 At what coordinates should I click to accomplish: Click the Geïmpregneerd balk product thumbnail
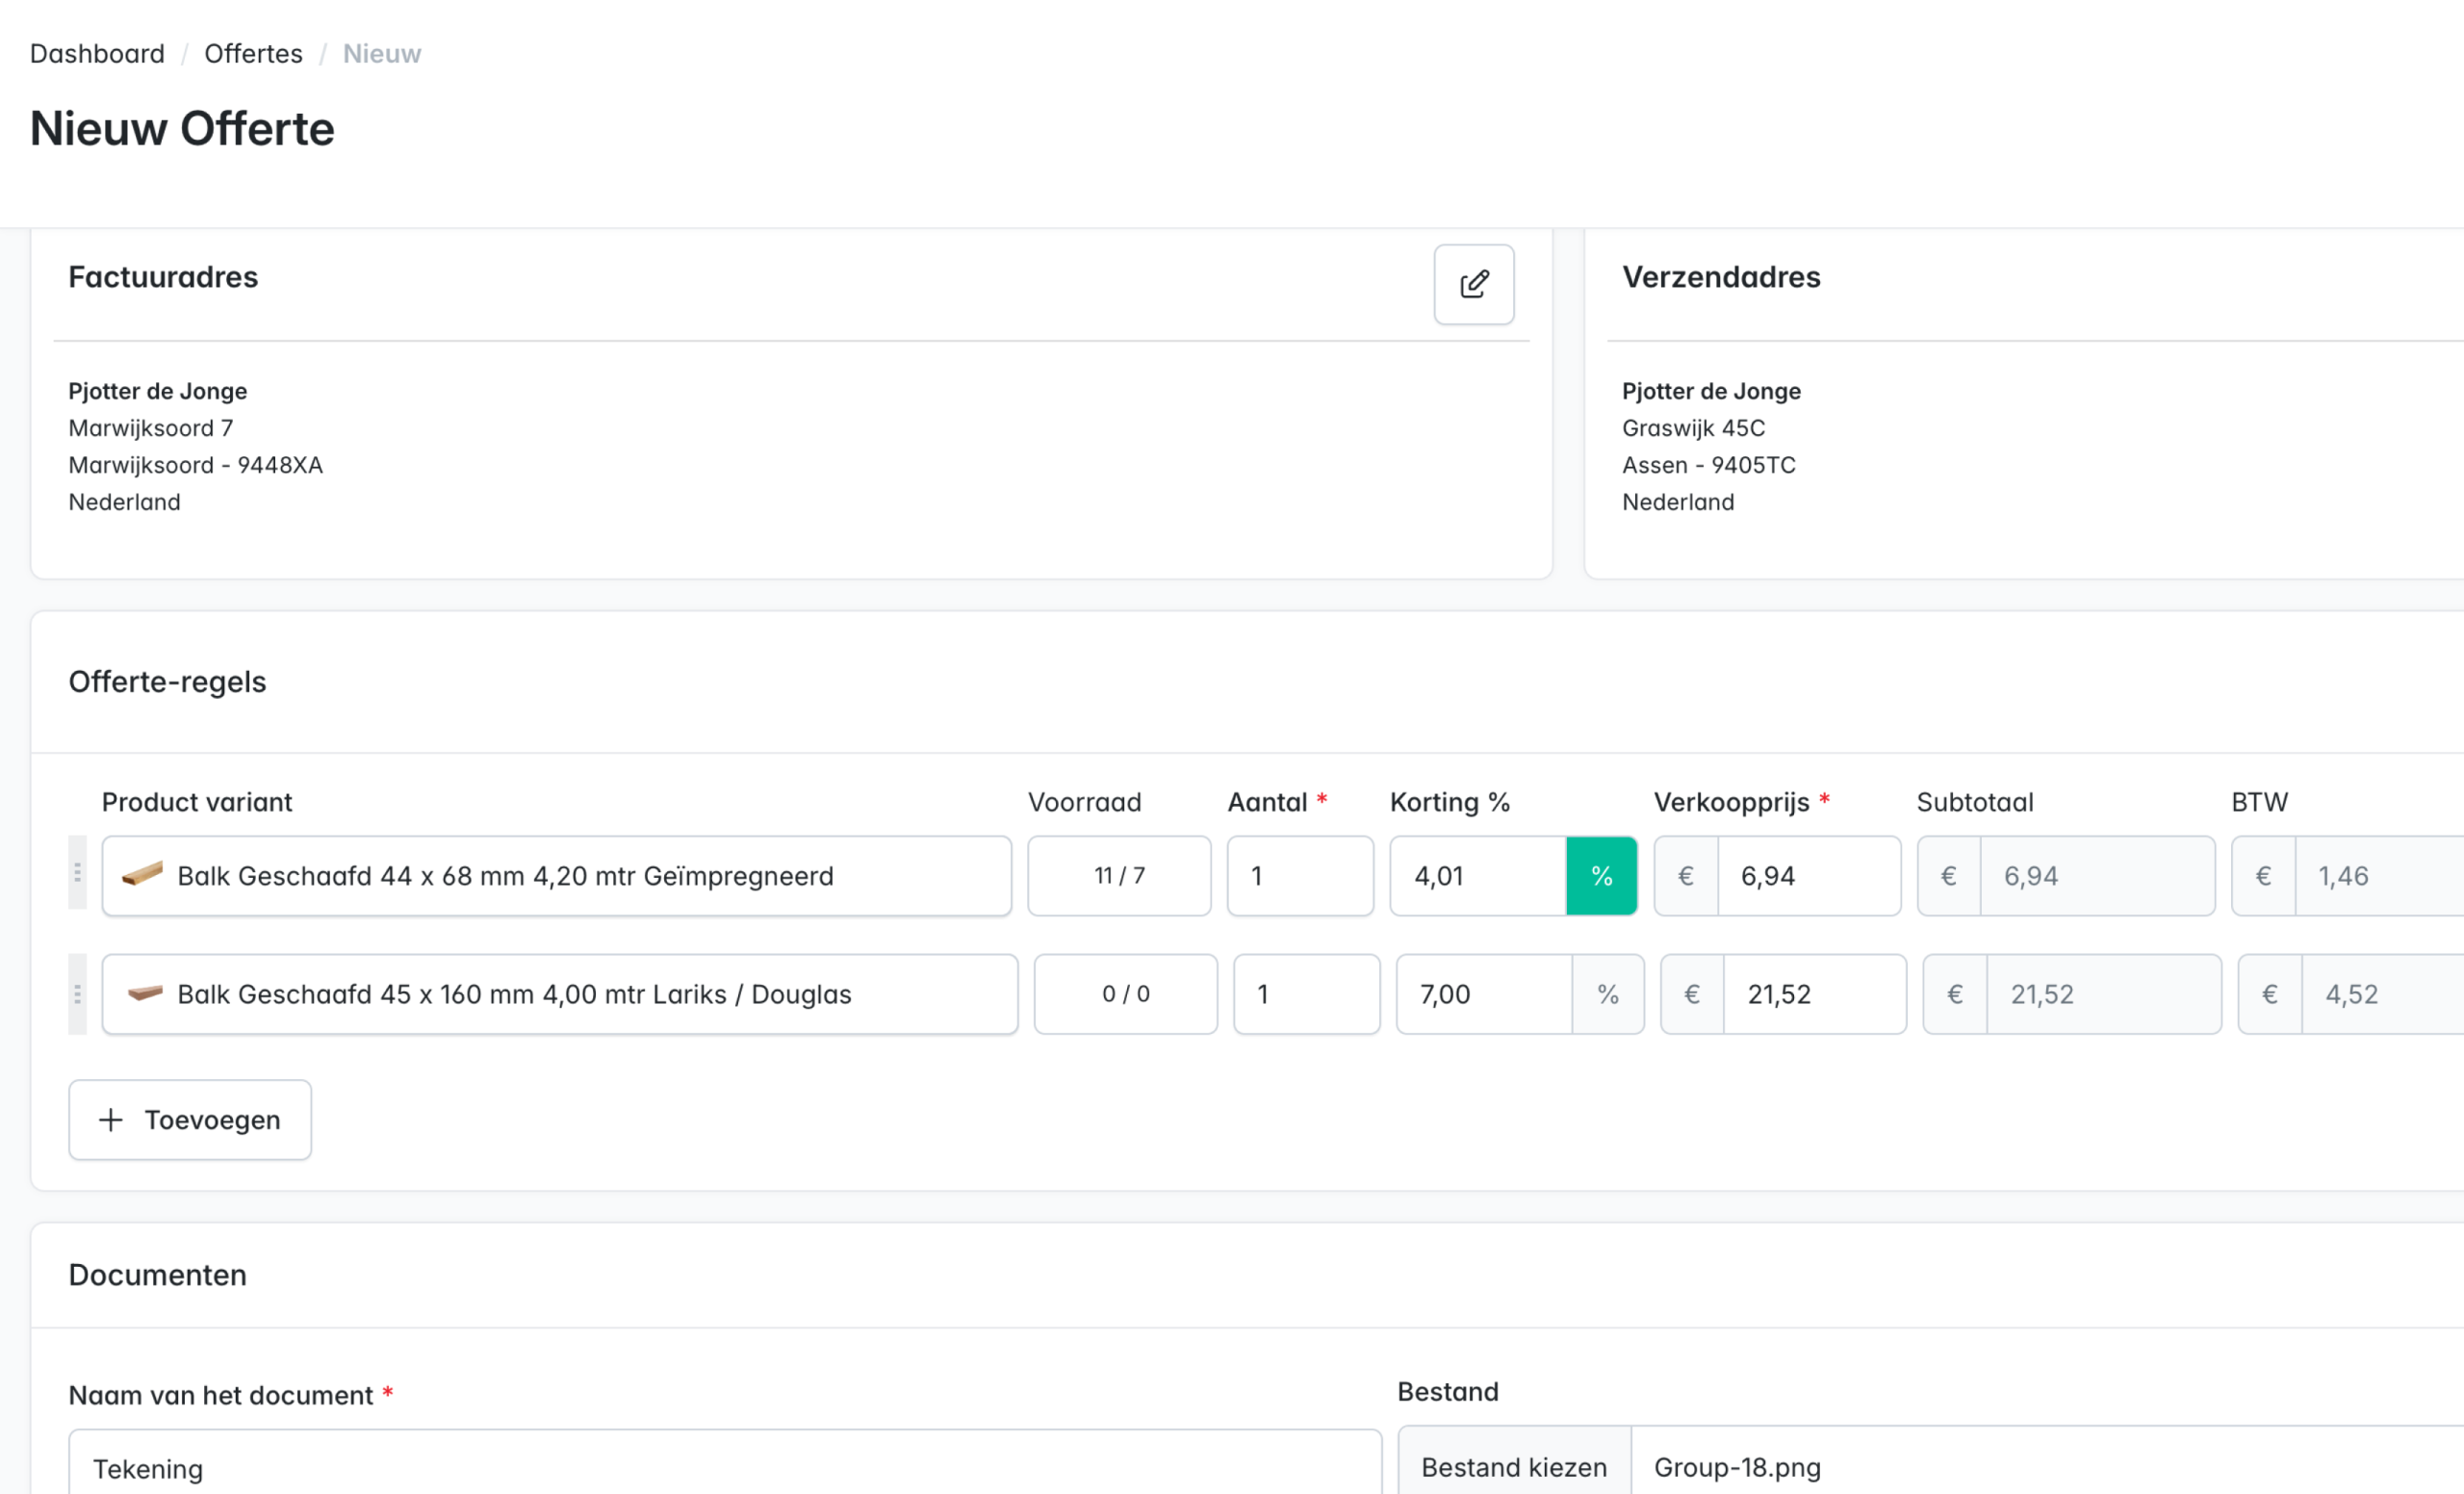click(x=142, y=875)
